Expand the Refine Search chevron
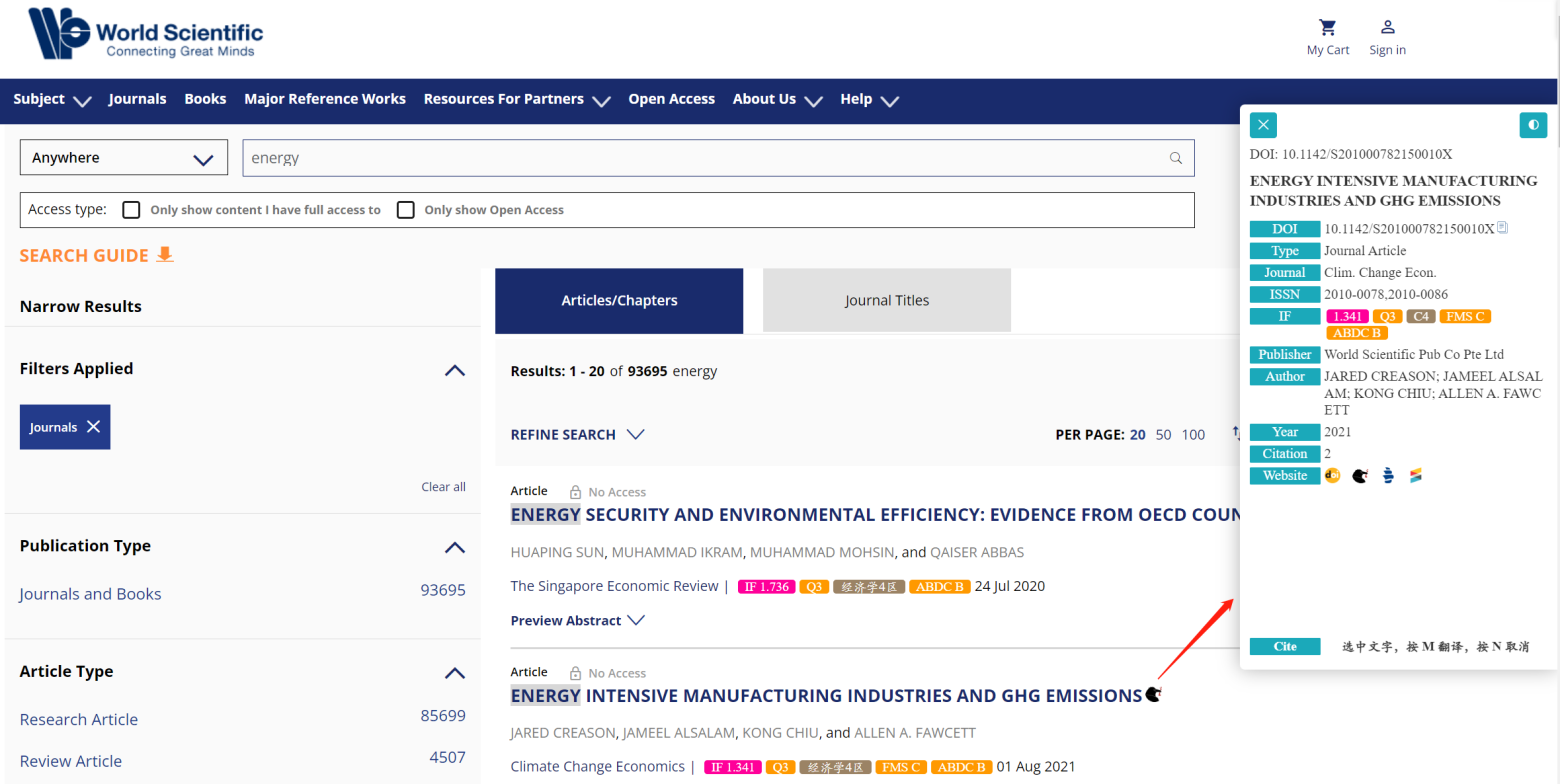Viewport: 1560px width, 784px height. coord(635,435)
